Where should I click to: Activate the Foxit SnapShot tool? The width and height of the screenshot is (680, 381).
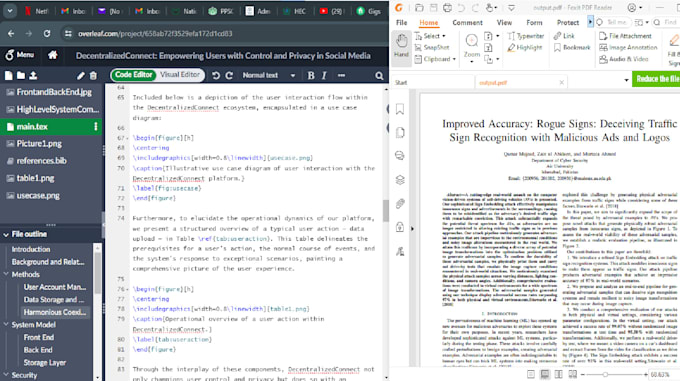(432, 47)
